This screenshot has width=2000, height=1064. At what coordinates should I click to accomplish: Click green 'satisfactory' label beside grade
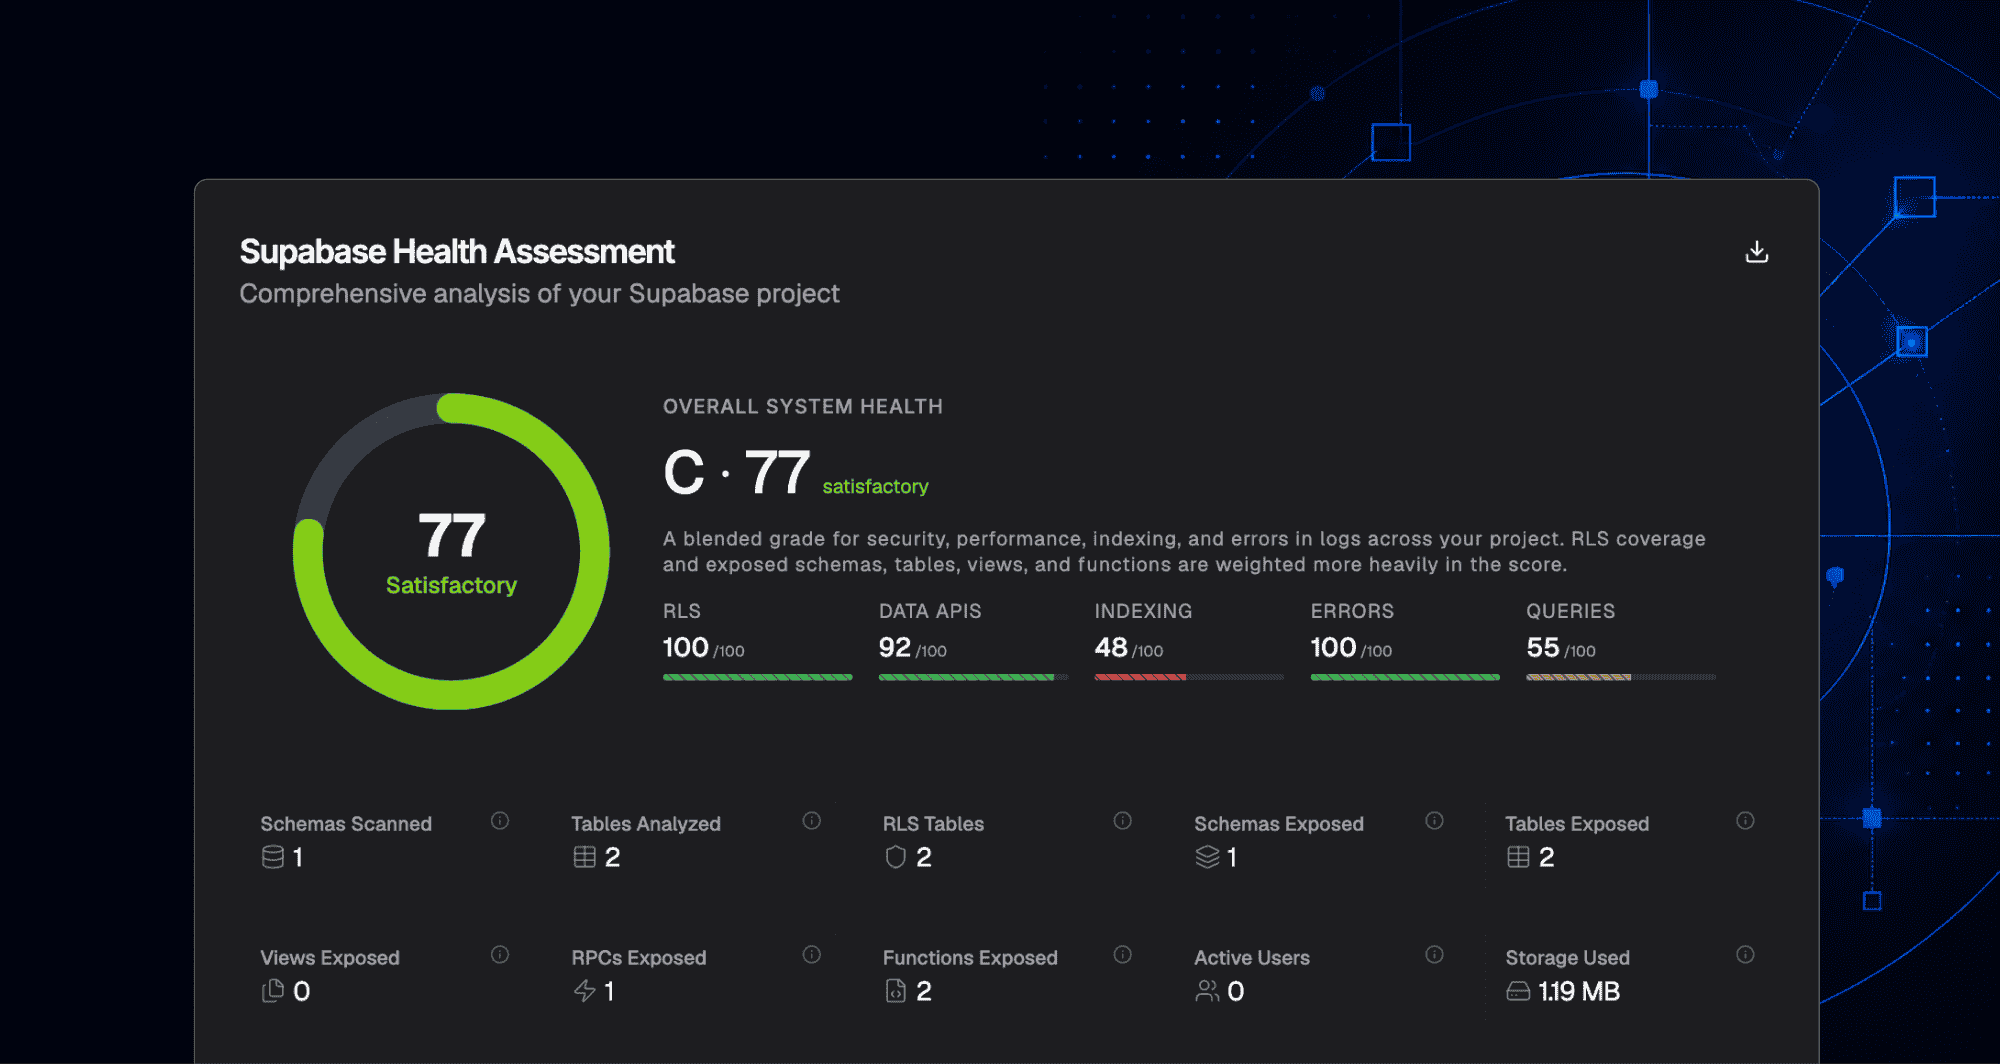click(875, 487)
